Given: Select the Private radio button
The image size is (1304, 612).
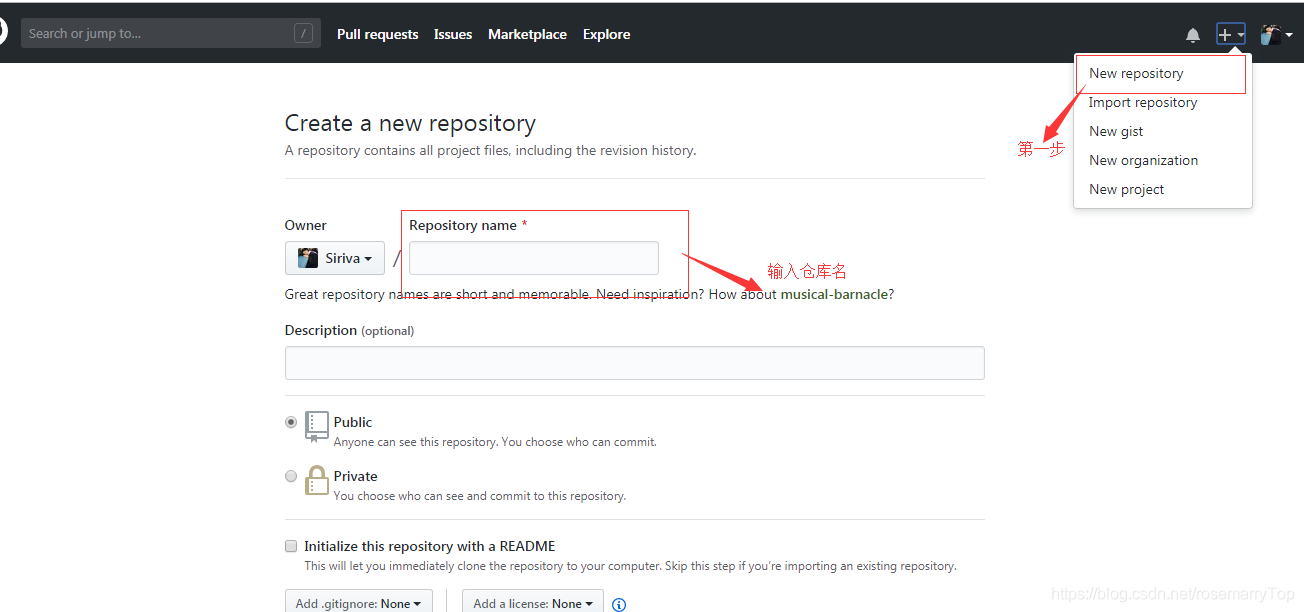Looking at the screenshot, I should coord(291,476).
